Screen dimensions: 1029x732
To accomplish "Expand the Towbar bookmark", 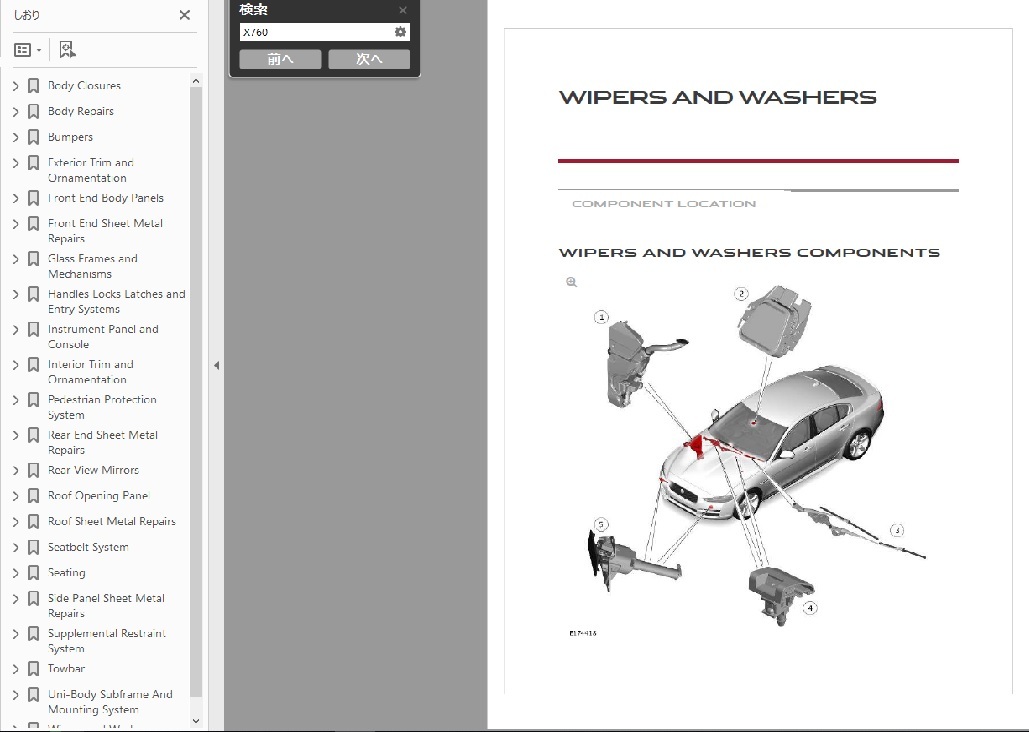I will pyautogui.click(x=16, y=669).
